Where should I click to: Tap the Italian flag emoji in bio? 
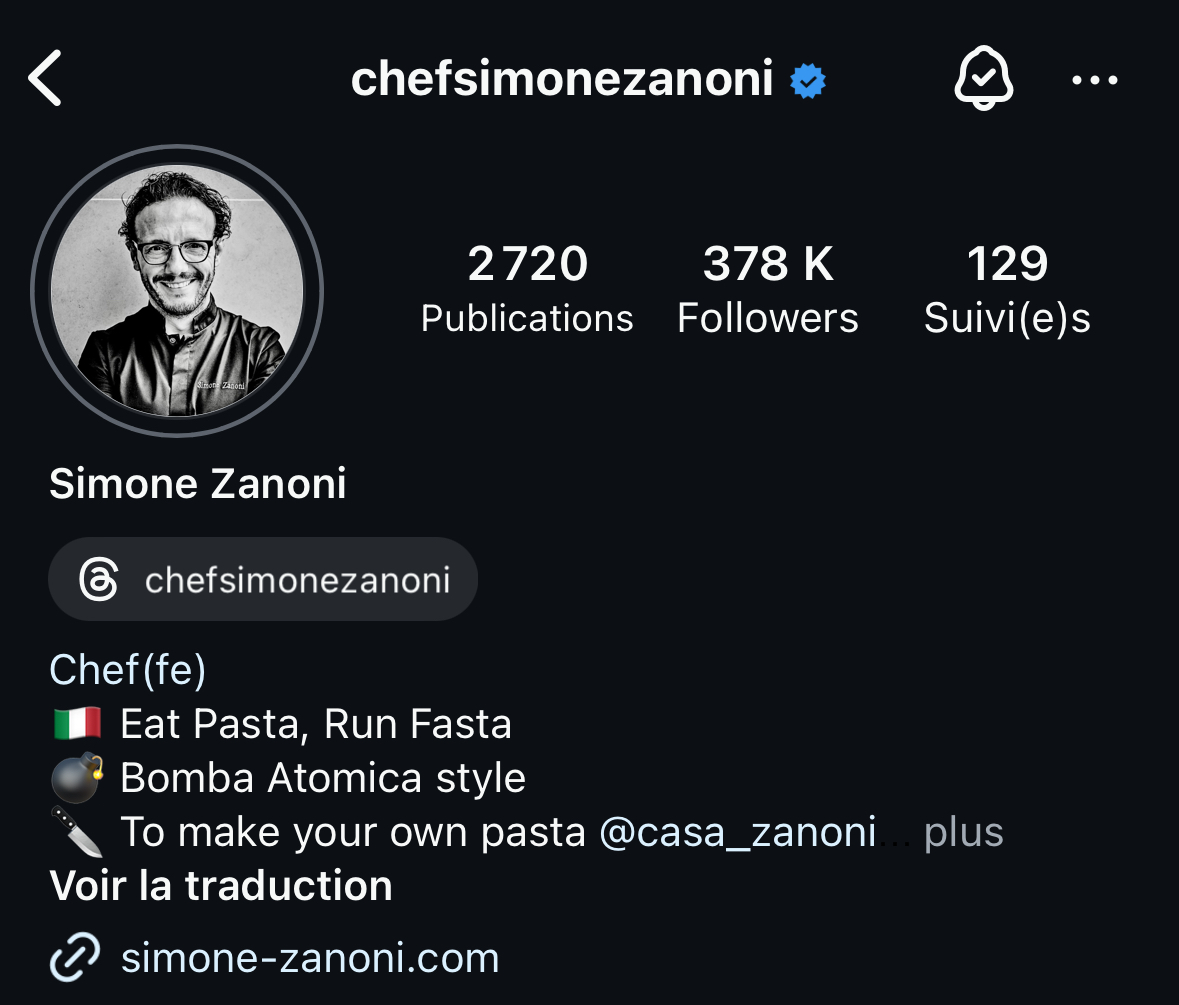click(77, 723)
